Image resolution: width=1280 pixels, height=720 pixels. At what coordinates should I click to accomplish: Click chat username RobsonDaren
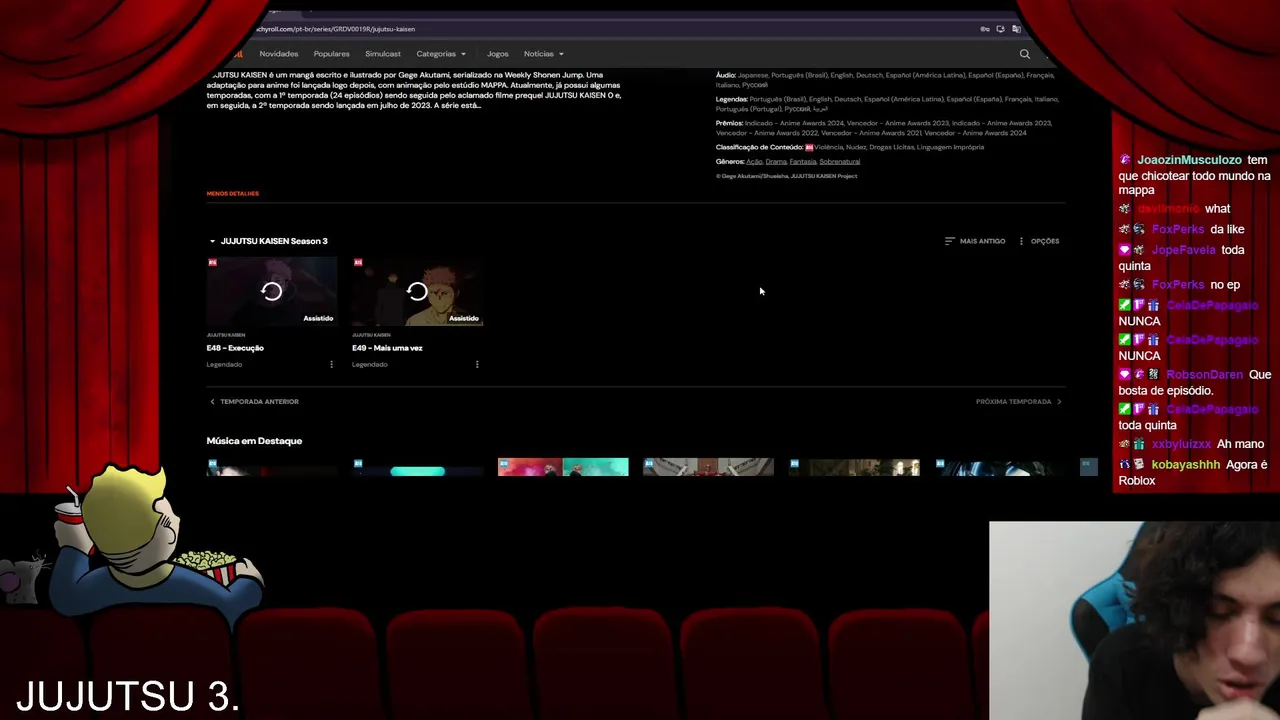point(1204,375)
